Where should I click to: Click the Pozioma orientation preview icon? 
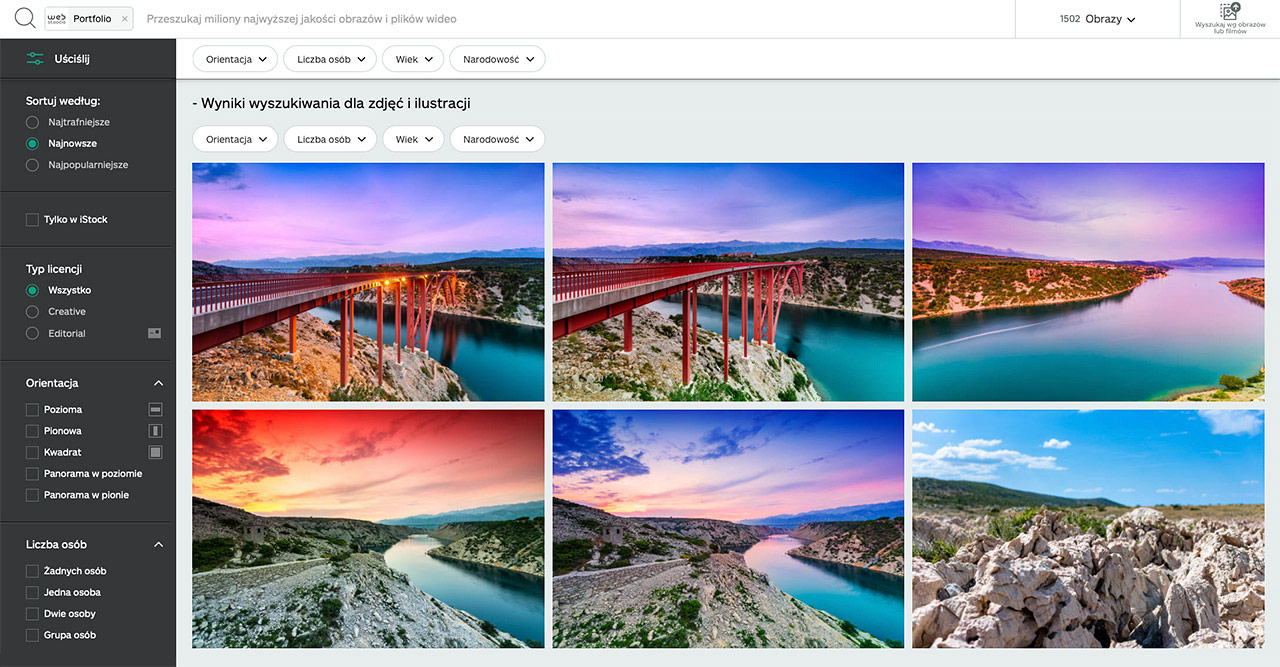coord(155,409)
